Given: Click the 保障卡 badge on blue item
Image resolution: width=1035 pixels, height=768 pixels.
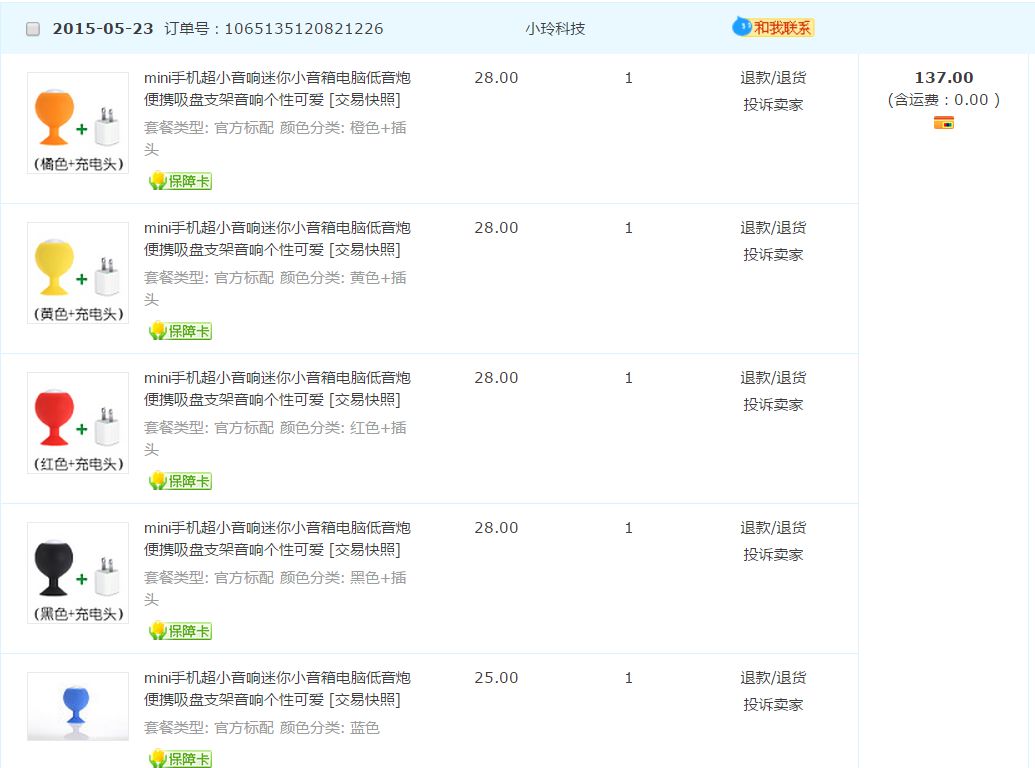Looking at the screenshot, I should (181, 759).
